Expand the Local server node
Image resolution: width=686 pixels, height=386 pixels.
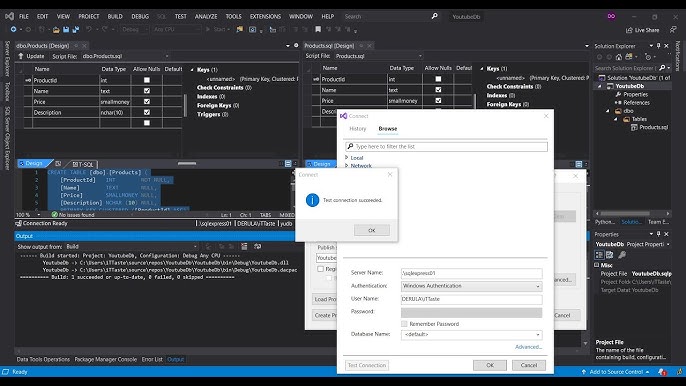tap(347, 158)
